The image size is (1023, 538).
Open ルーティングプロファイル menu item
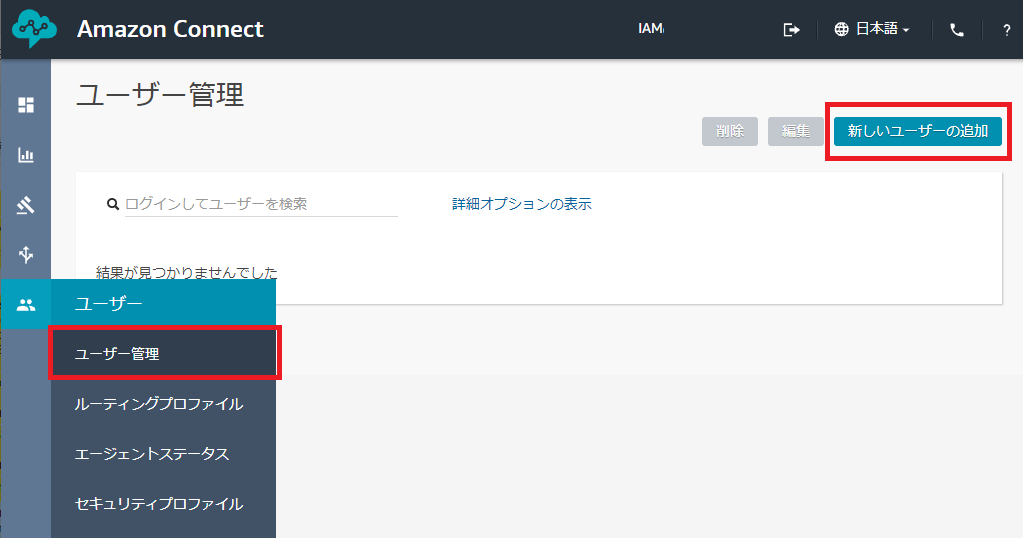(163, 404)
